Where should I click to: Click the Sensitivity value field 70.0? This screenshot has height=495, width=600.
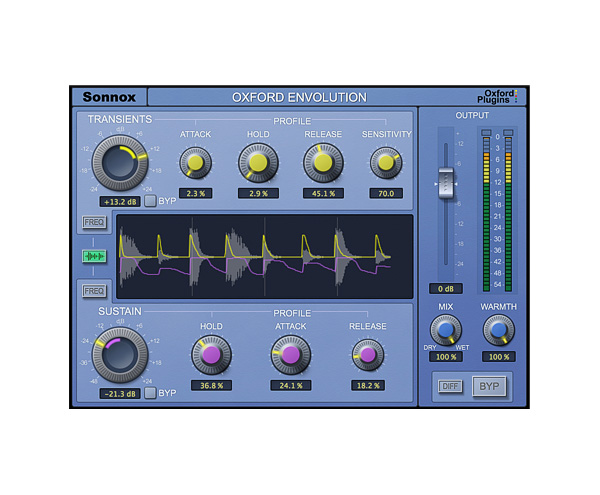[x=386, y=193]
